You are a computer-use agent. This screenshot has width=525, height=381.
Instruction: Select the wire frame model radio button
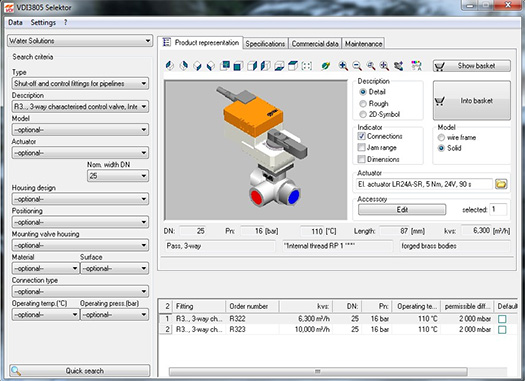click(441, 137)
